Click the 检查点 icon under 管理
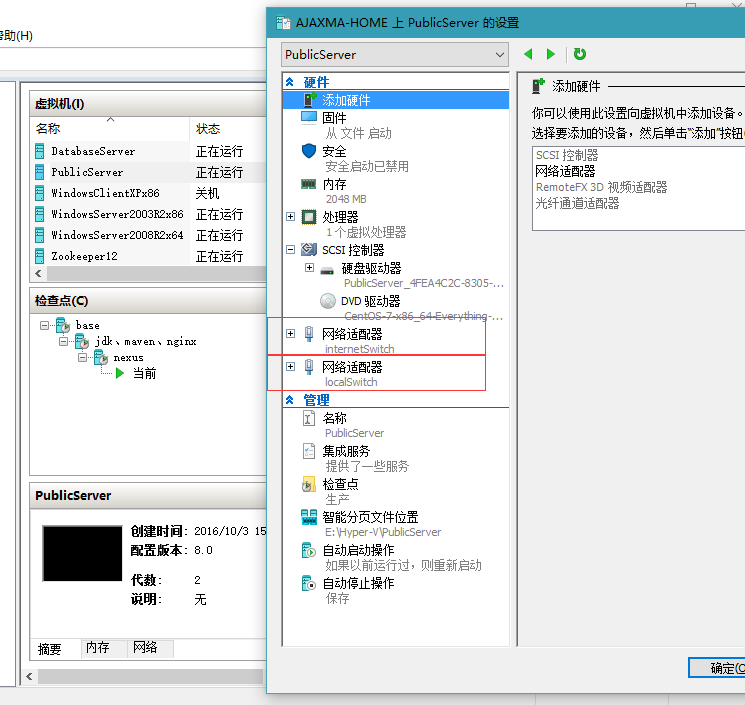Screen dimensions: 745x705 309,484
